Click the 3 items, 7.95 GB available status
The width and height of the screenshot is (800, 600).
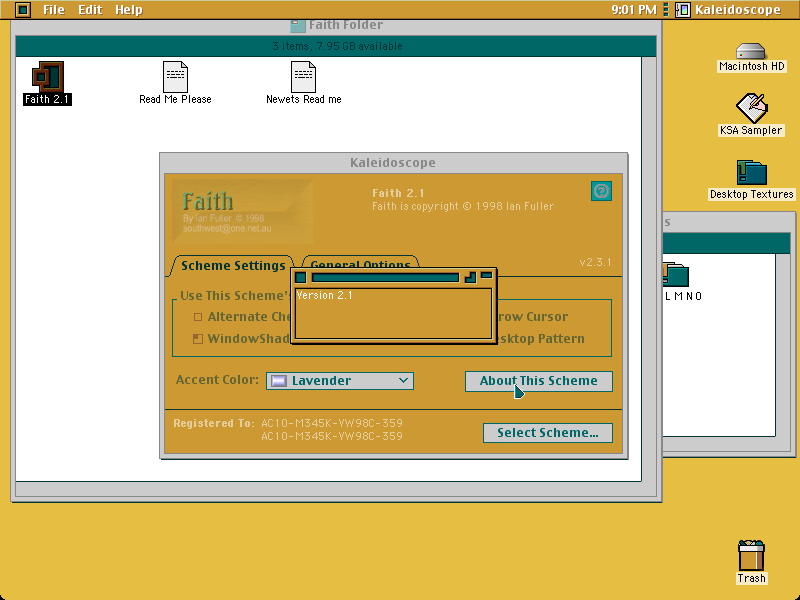coord(337,46)
